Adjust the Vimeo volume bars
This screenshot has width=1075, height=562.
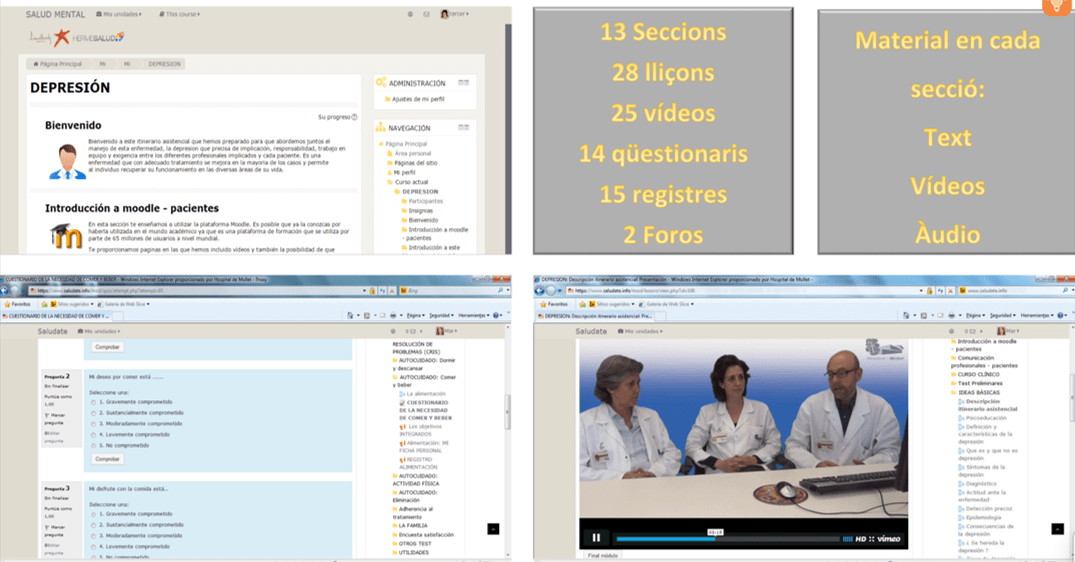(x=847, y=539)
